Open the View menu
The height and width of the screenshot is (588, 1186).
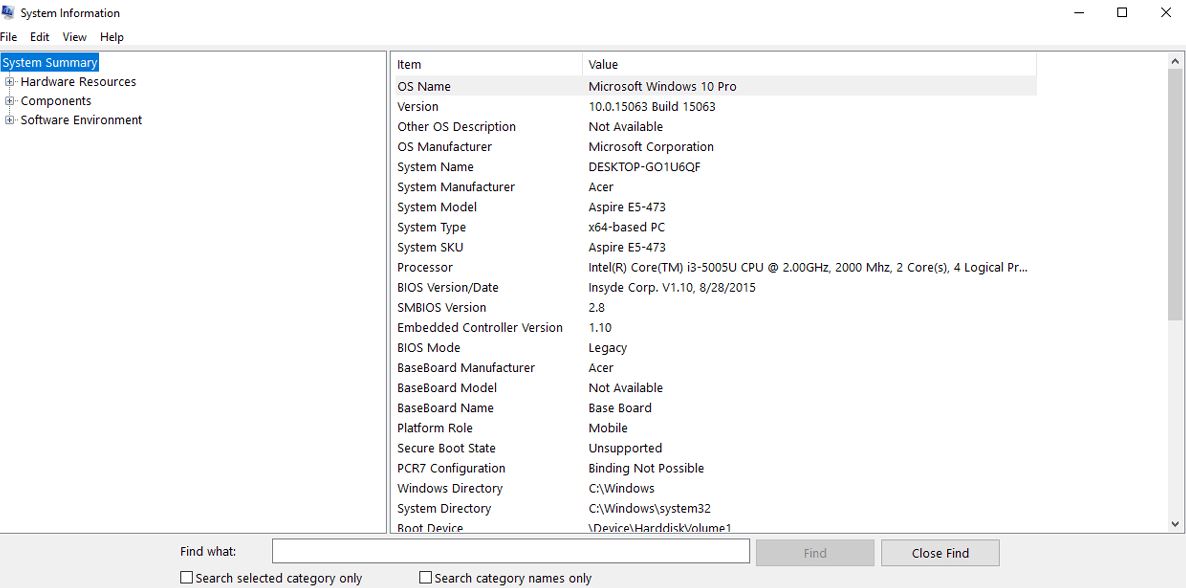point(74,37)
